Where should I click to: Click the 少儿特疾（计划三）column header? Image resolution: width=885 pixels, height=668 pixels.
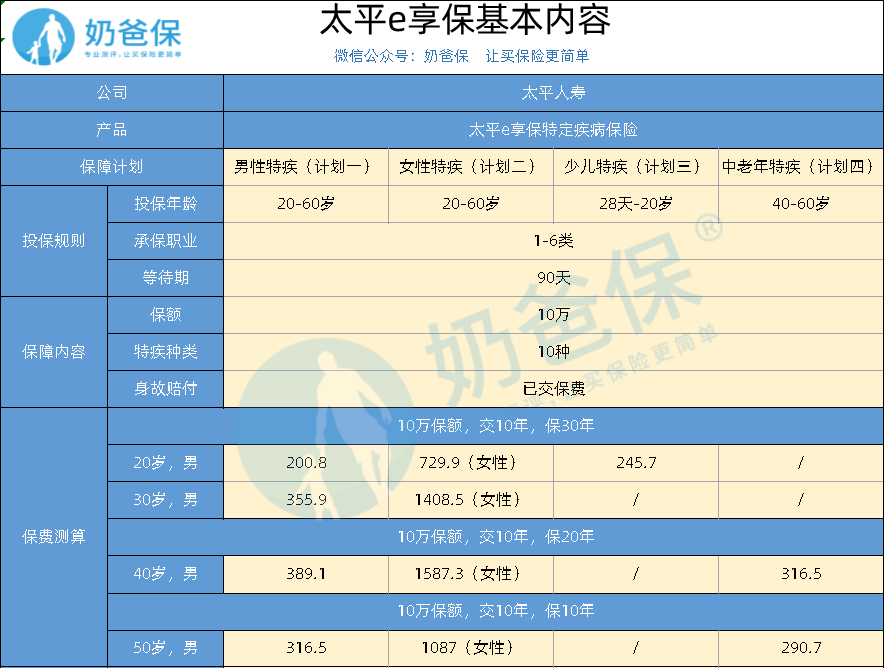click(636, 167)
